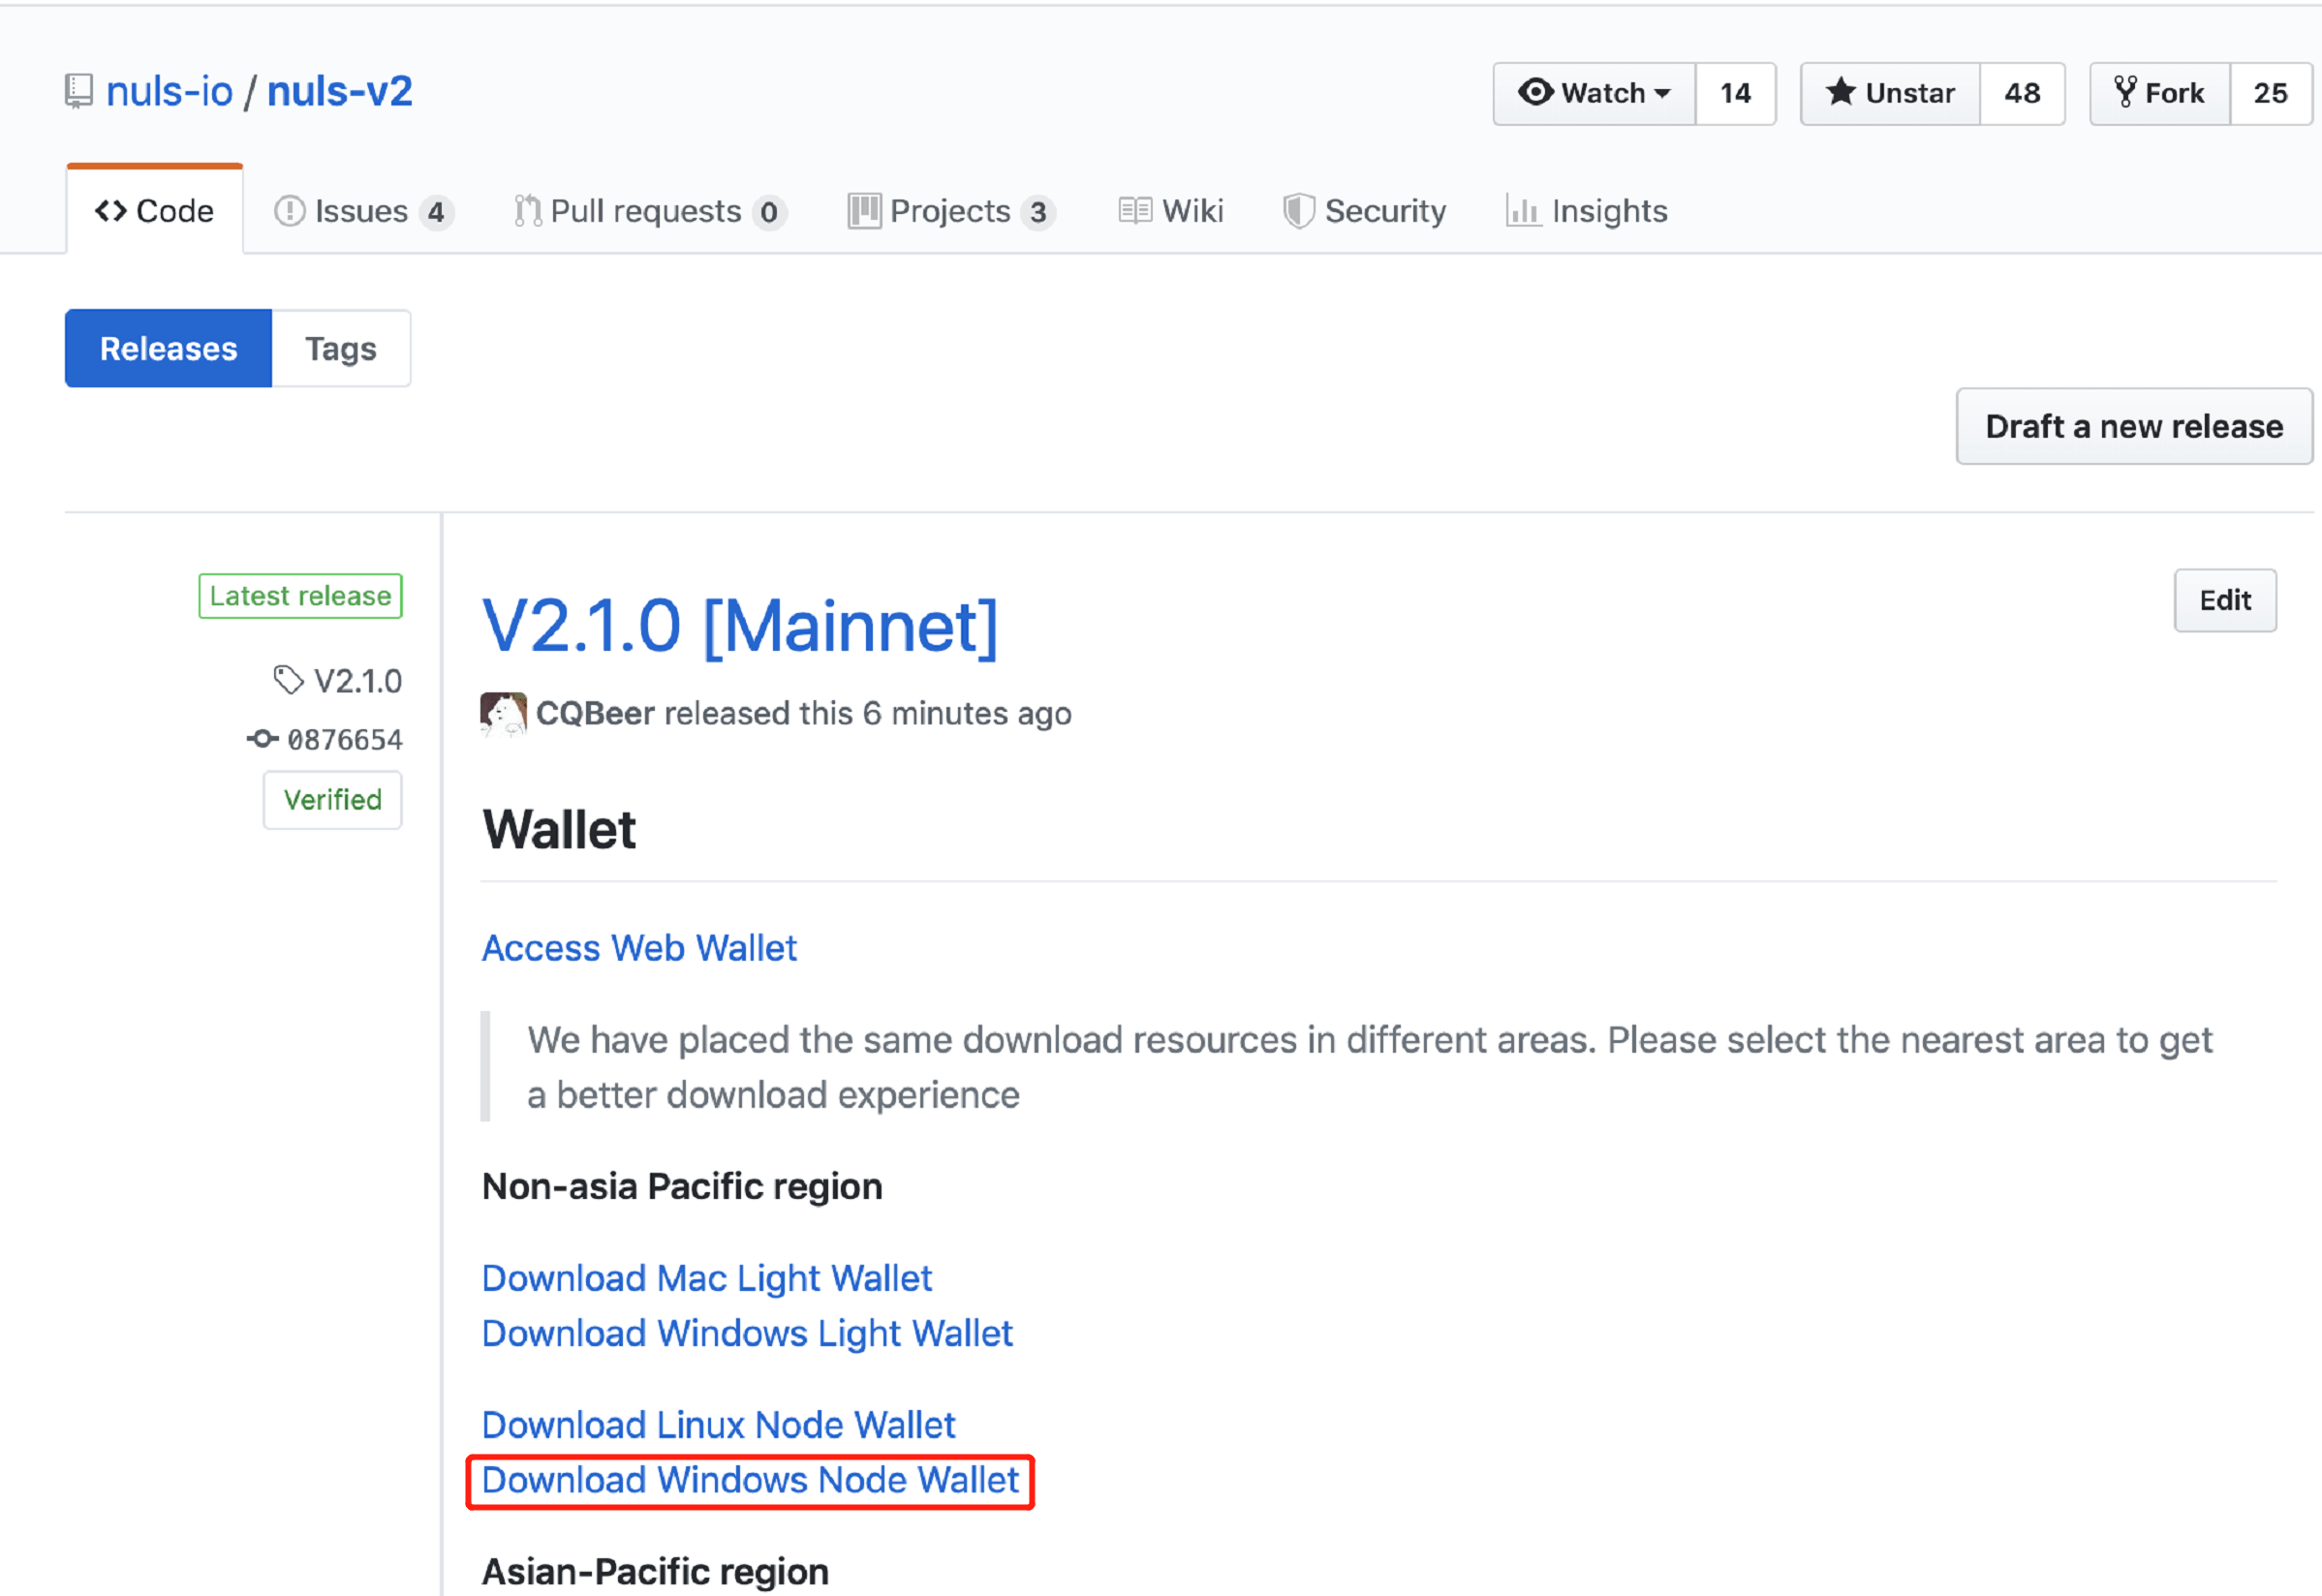Screen dimensions: 2322x1596
Task: Click the fork icon next to Fork
Action: 2126,92
